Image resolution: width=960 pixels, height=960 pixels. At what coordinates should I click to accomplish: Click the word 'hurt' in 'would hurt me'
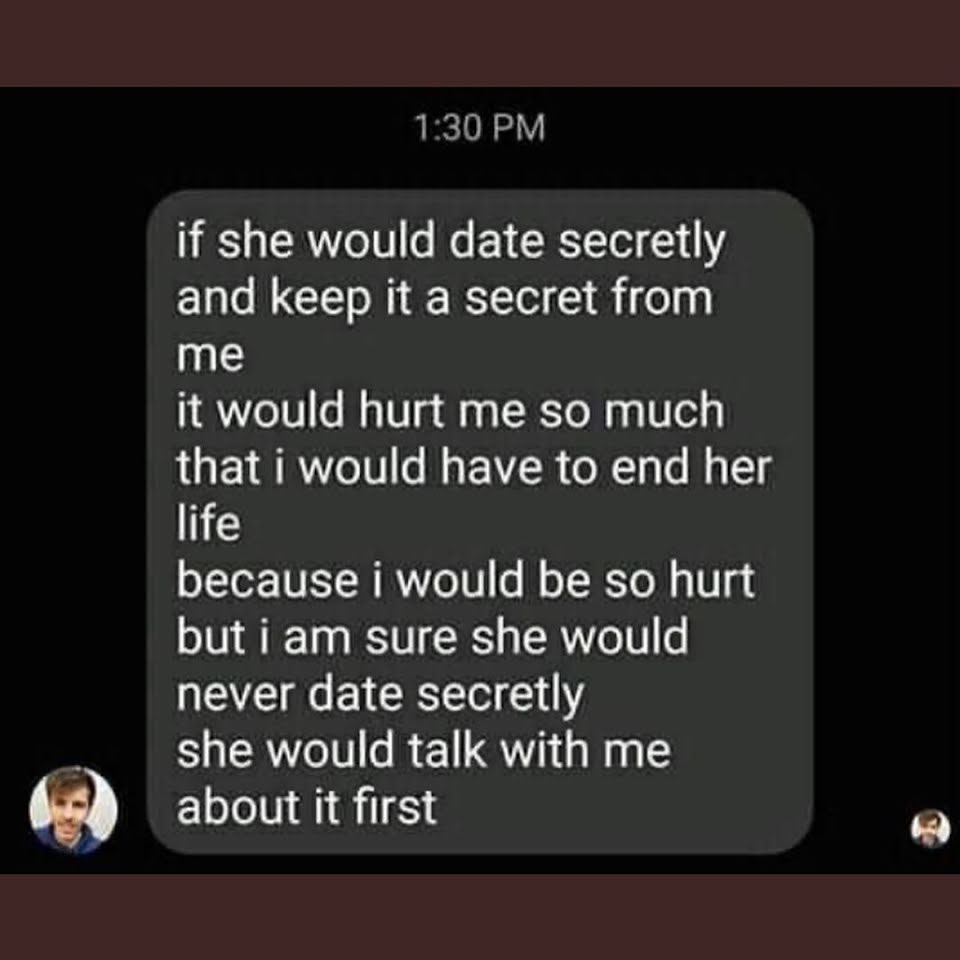coord(400,411)
